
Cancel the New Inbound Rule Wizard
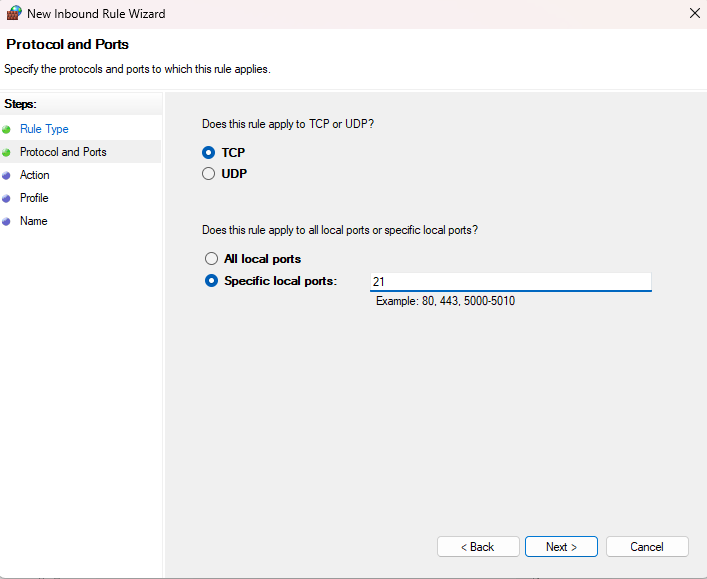click(x=647, y=547)
